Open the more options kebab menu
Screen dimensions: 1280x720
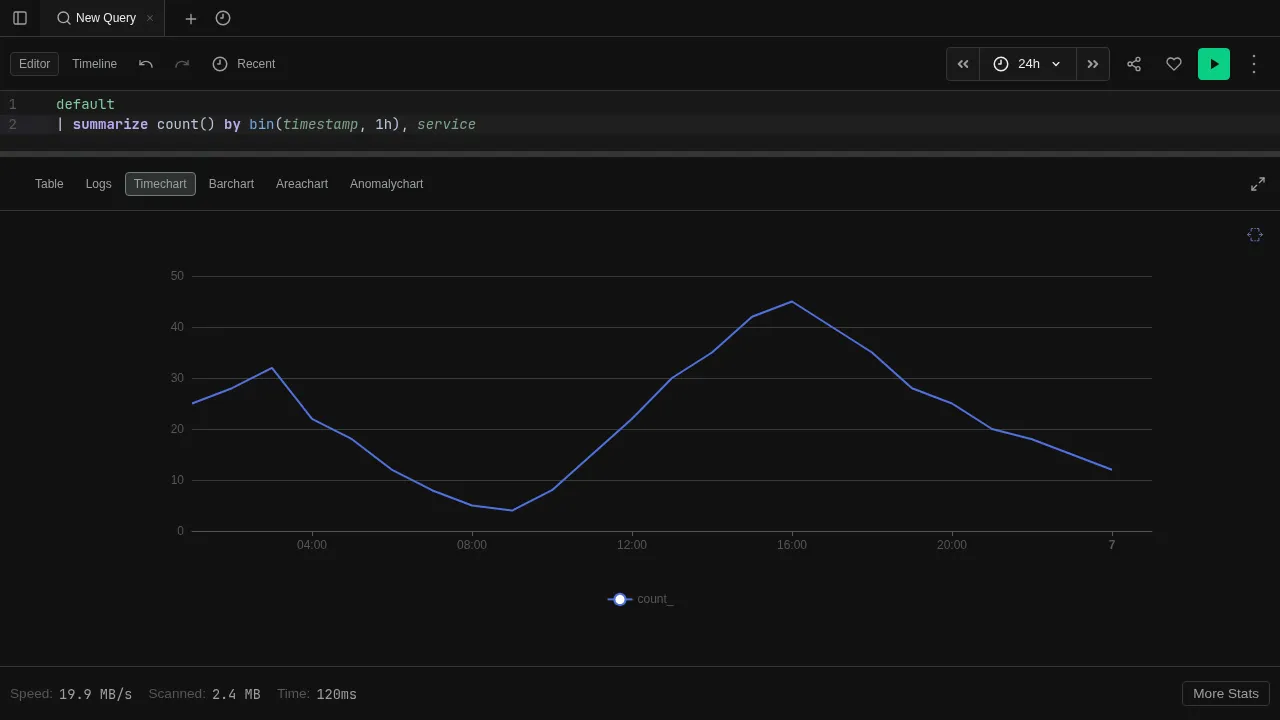[x=1254, y=64]
